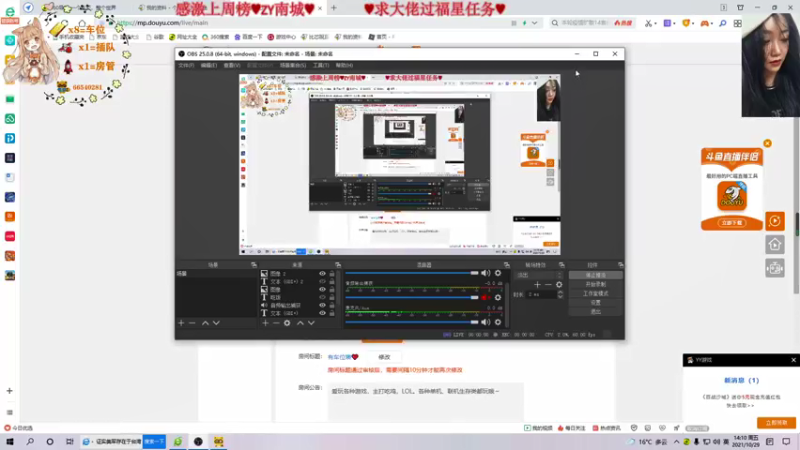Remove the source with the minus icon in the OBS Sources panel
Image resolution: width=800 pixels, height=450 pixels.
(x=276, y=323)
